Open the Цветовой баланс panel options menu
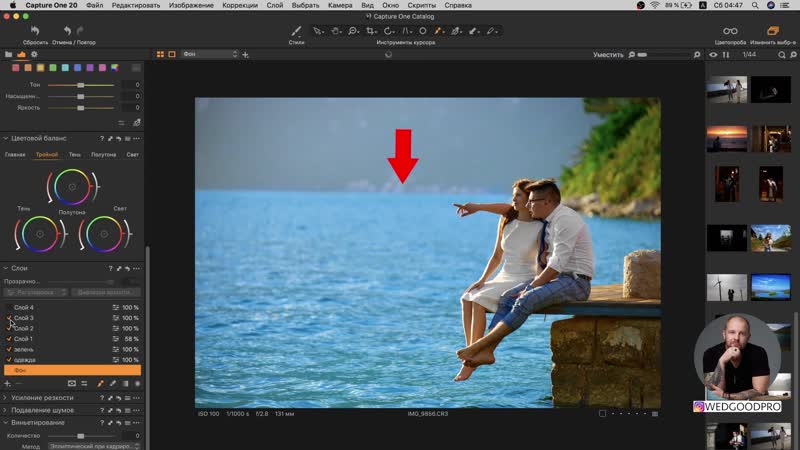This screenshot has height=450, width=800. click(x=136, y=138)
